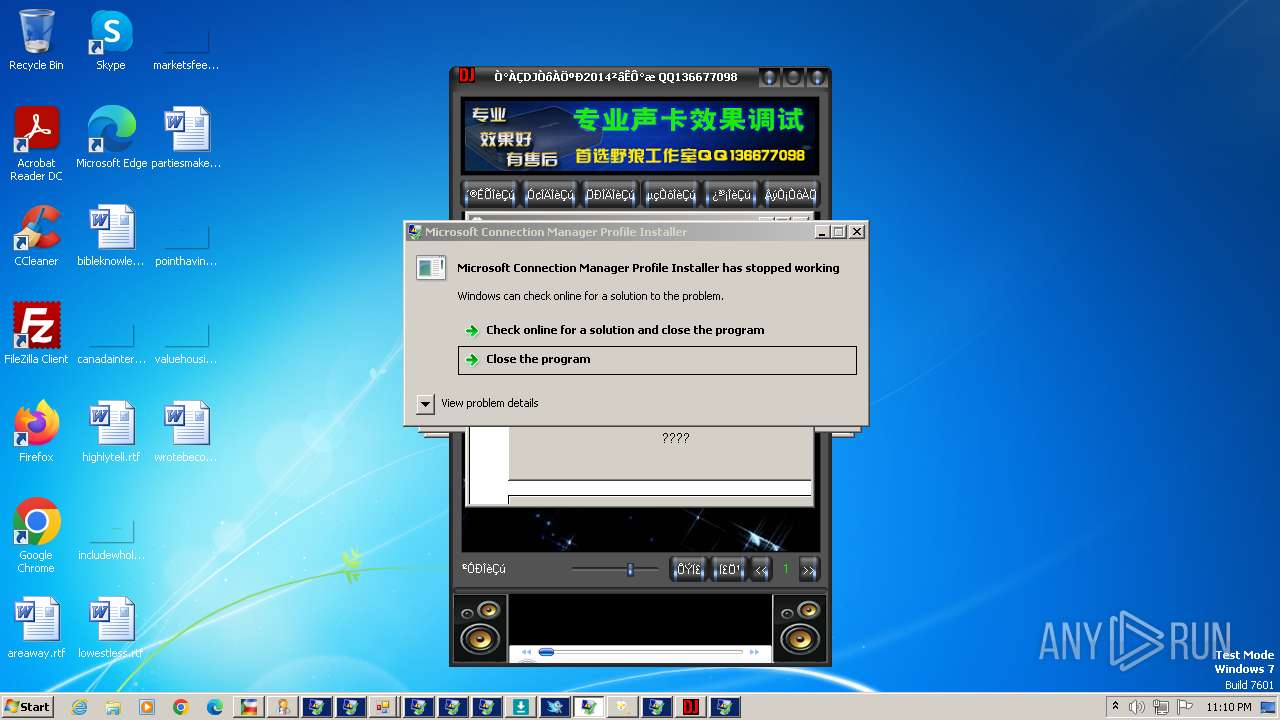Click the playback seek bar handle

tap(546, 652)
